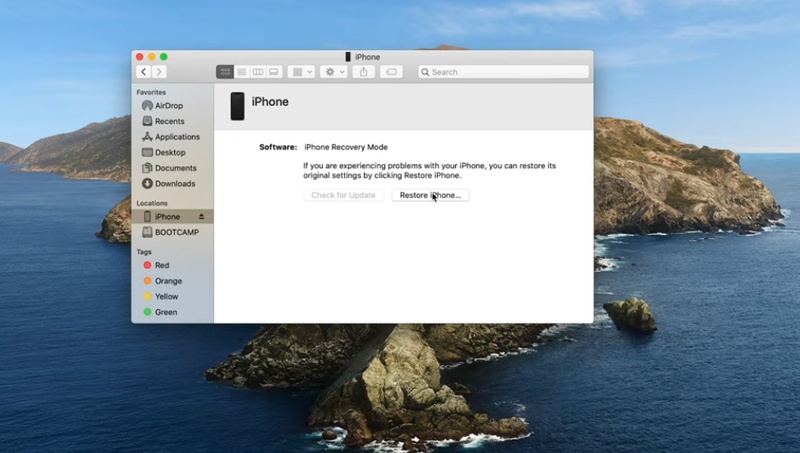Click the large iPhone device icon
This screenshot has height=453, width=800.
[x=237, y=106]
